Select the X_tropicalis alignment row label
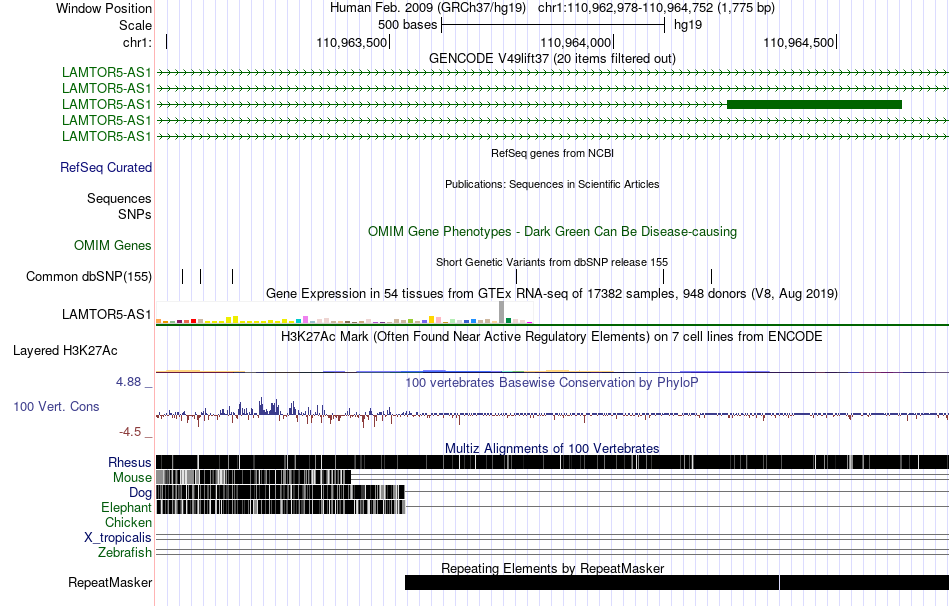Viewport: 950px width, 606px height. point(118,538)
